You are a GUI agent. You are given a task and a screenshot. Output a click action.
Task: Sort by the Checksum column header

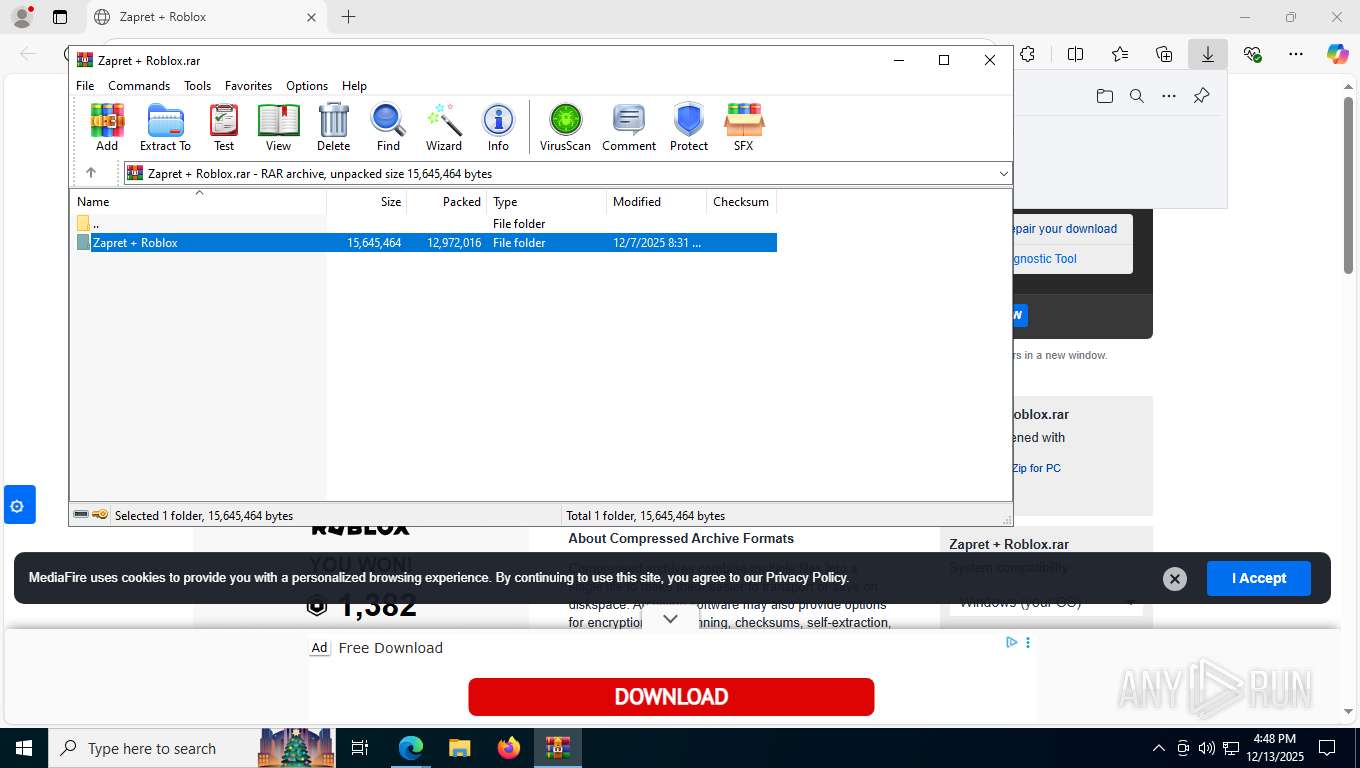(x=741, y=201)
